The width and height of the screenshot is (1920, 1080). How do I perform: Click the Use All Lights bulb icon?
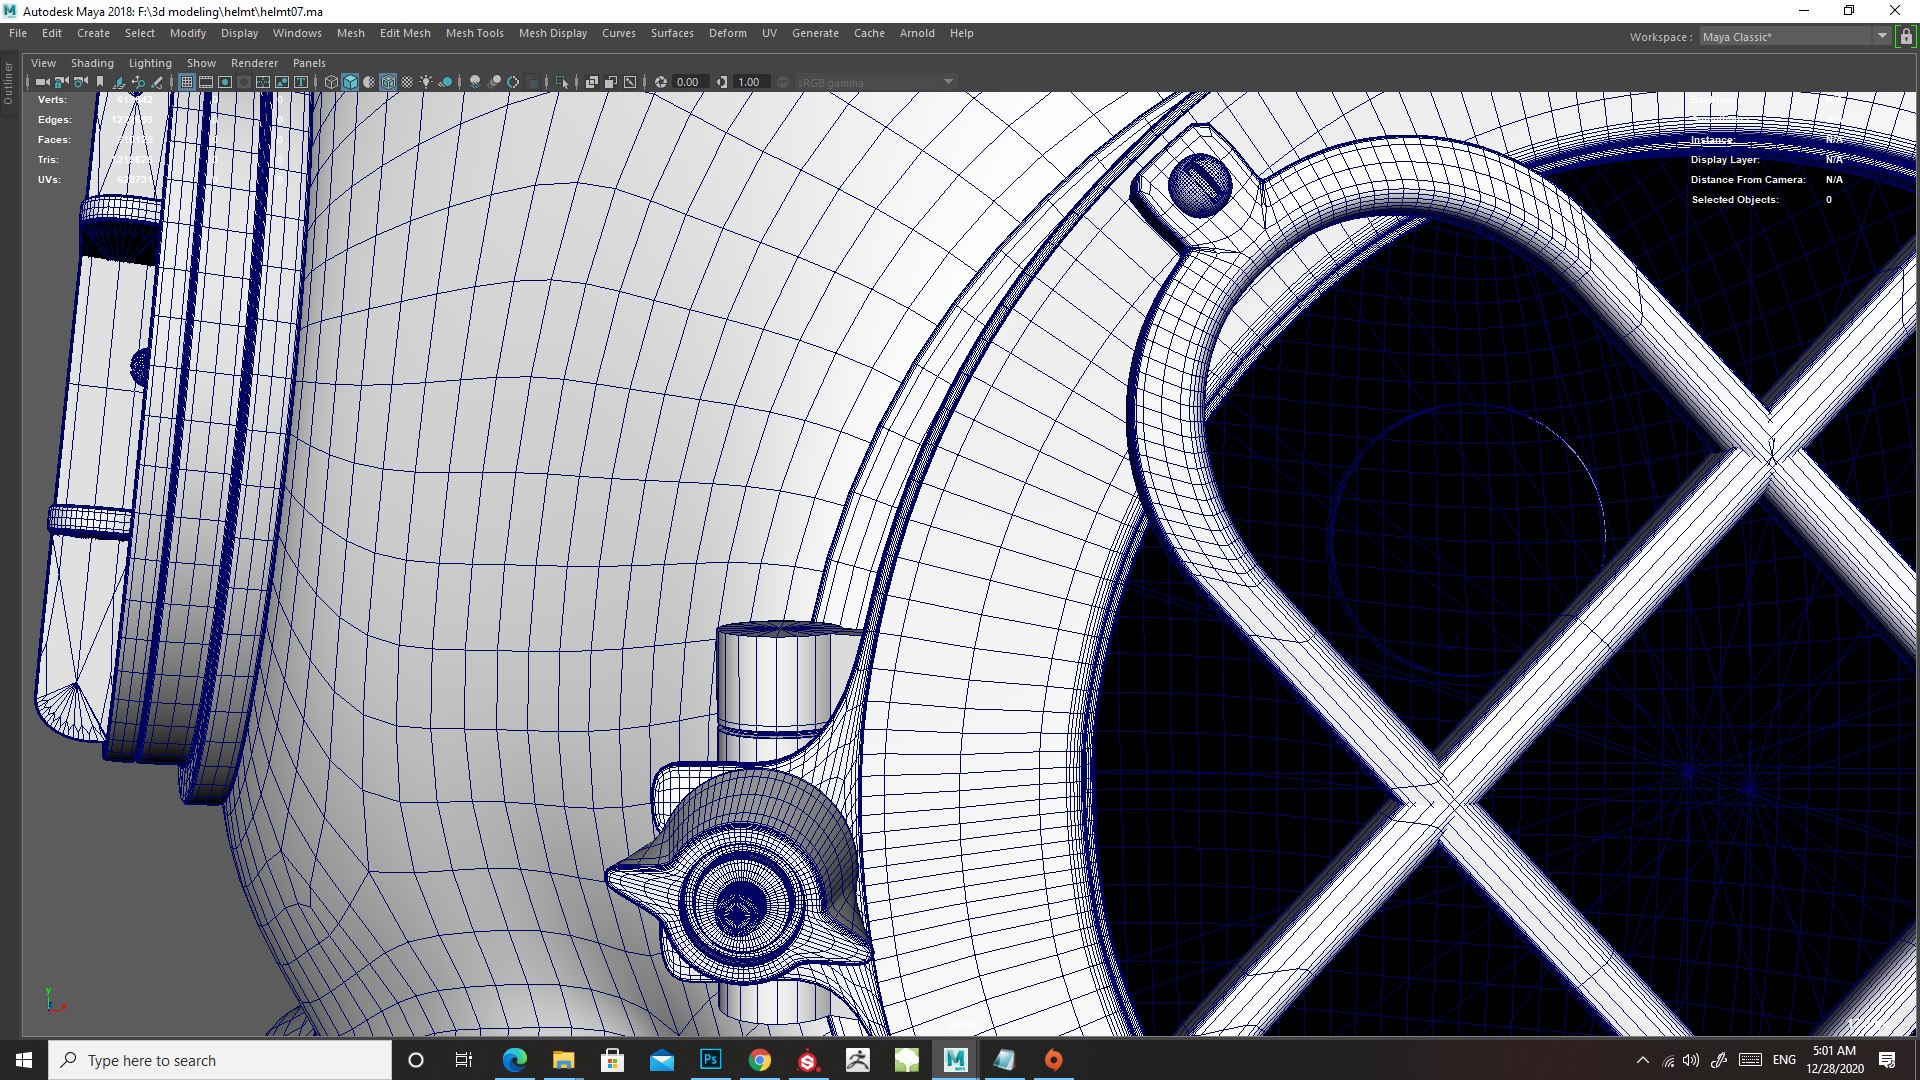coord(426,82)
